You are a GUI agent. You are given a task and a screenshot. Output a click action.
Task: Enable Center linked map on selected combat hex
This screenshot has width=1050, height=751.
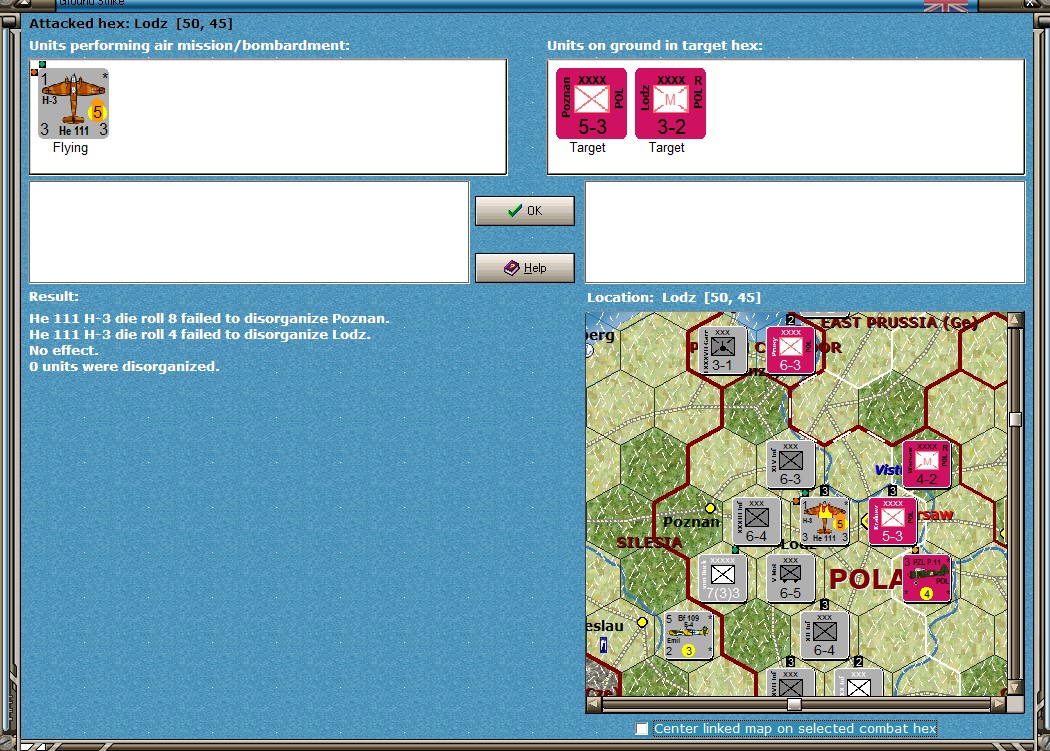pyautogui.click(x=642, y=728)
